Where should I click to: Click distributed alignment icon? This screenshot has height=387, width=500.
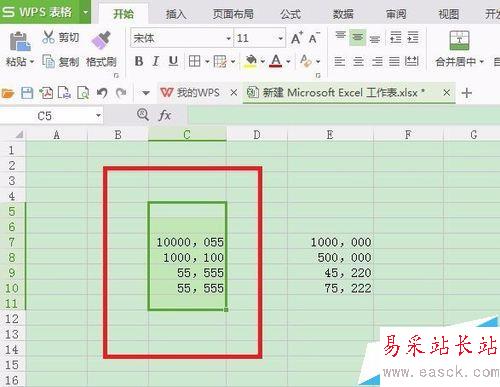point(411,61)
